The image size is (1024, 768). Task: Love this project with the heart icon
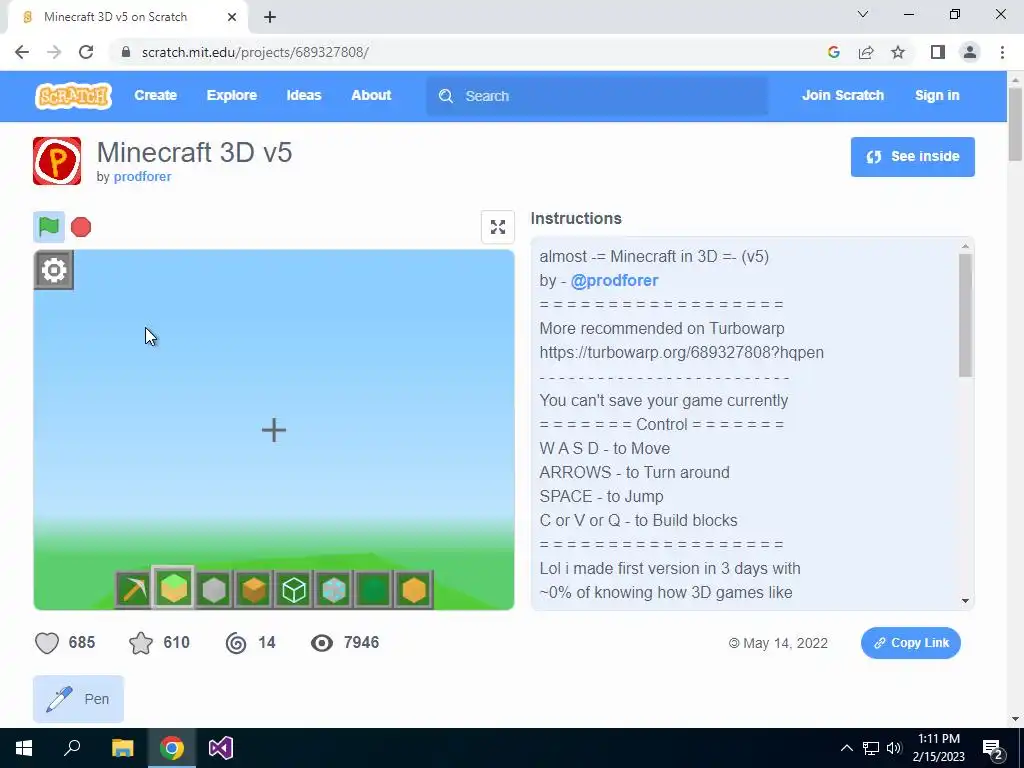[47, 643]
